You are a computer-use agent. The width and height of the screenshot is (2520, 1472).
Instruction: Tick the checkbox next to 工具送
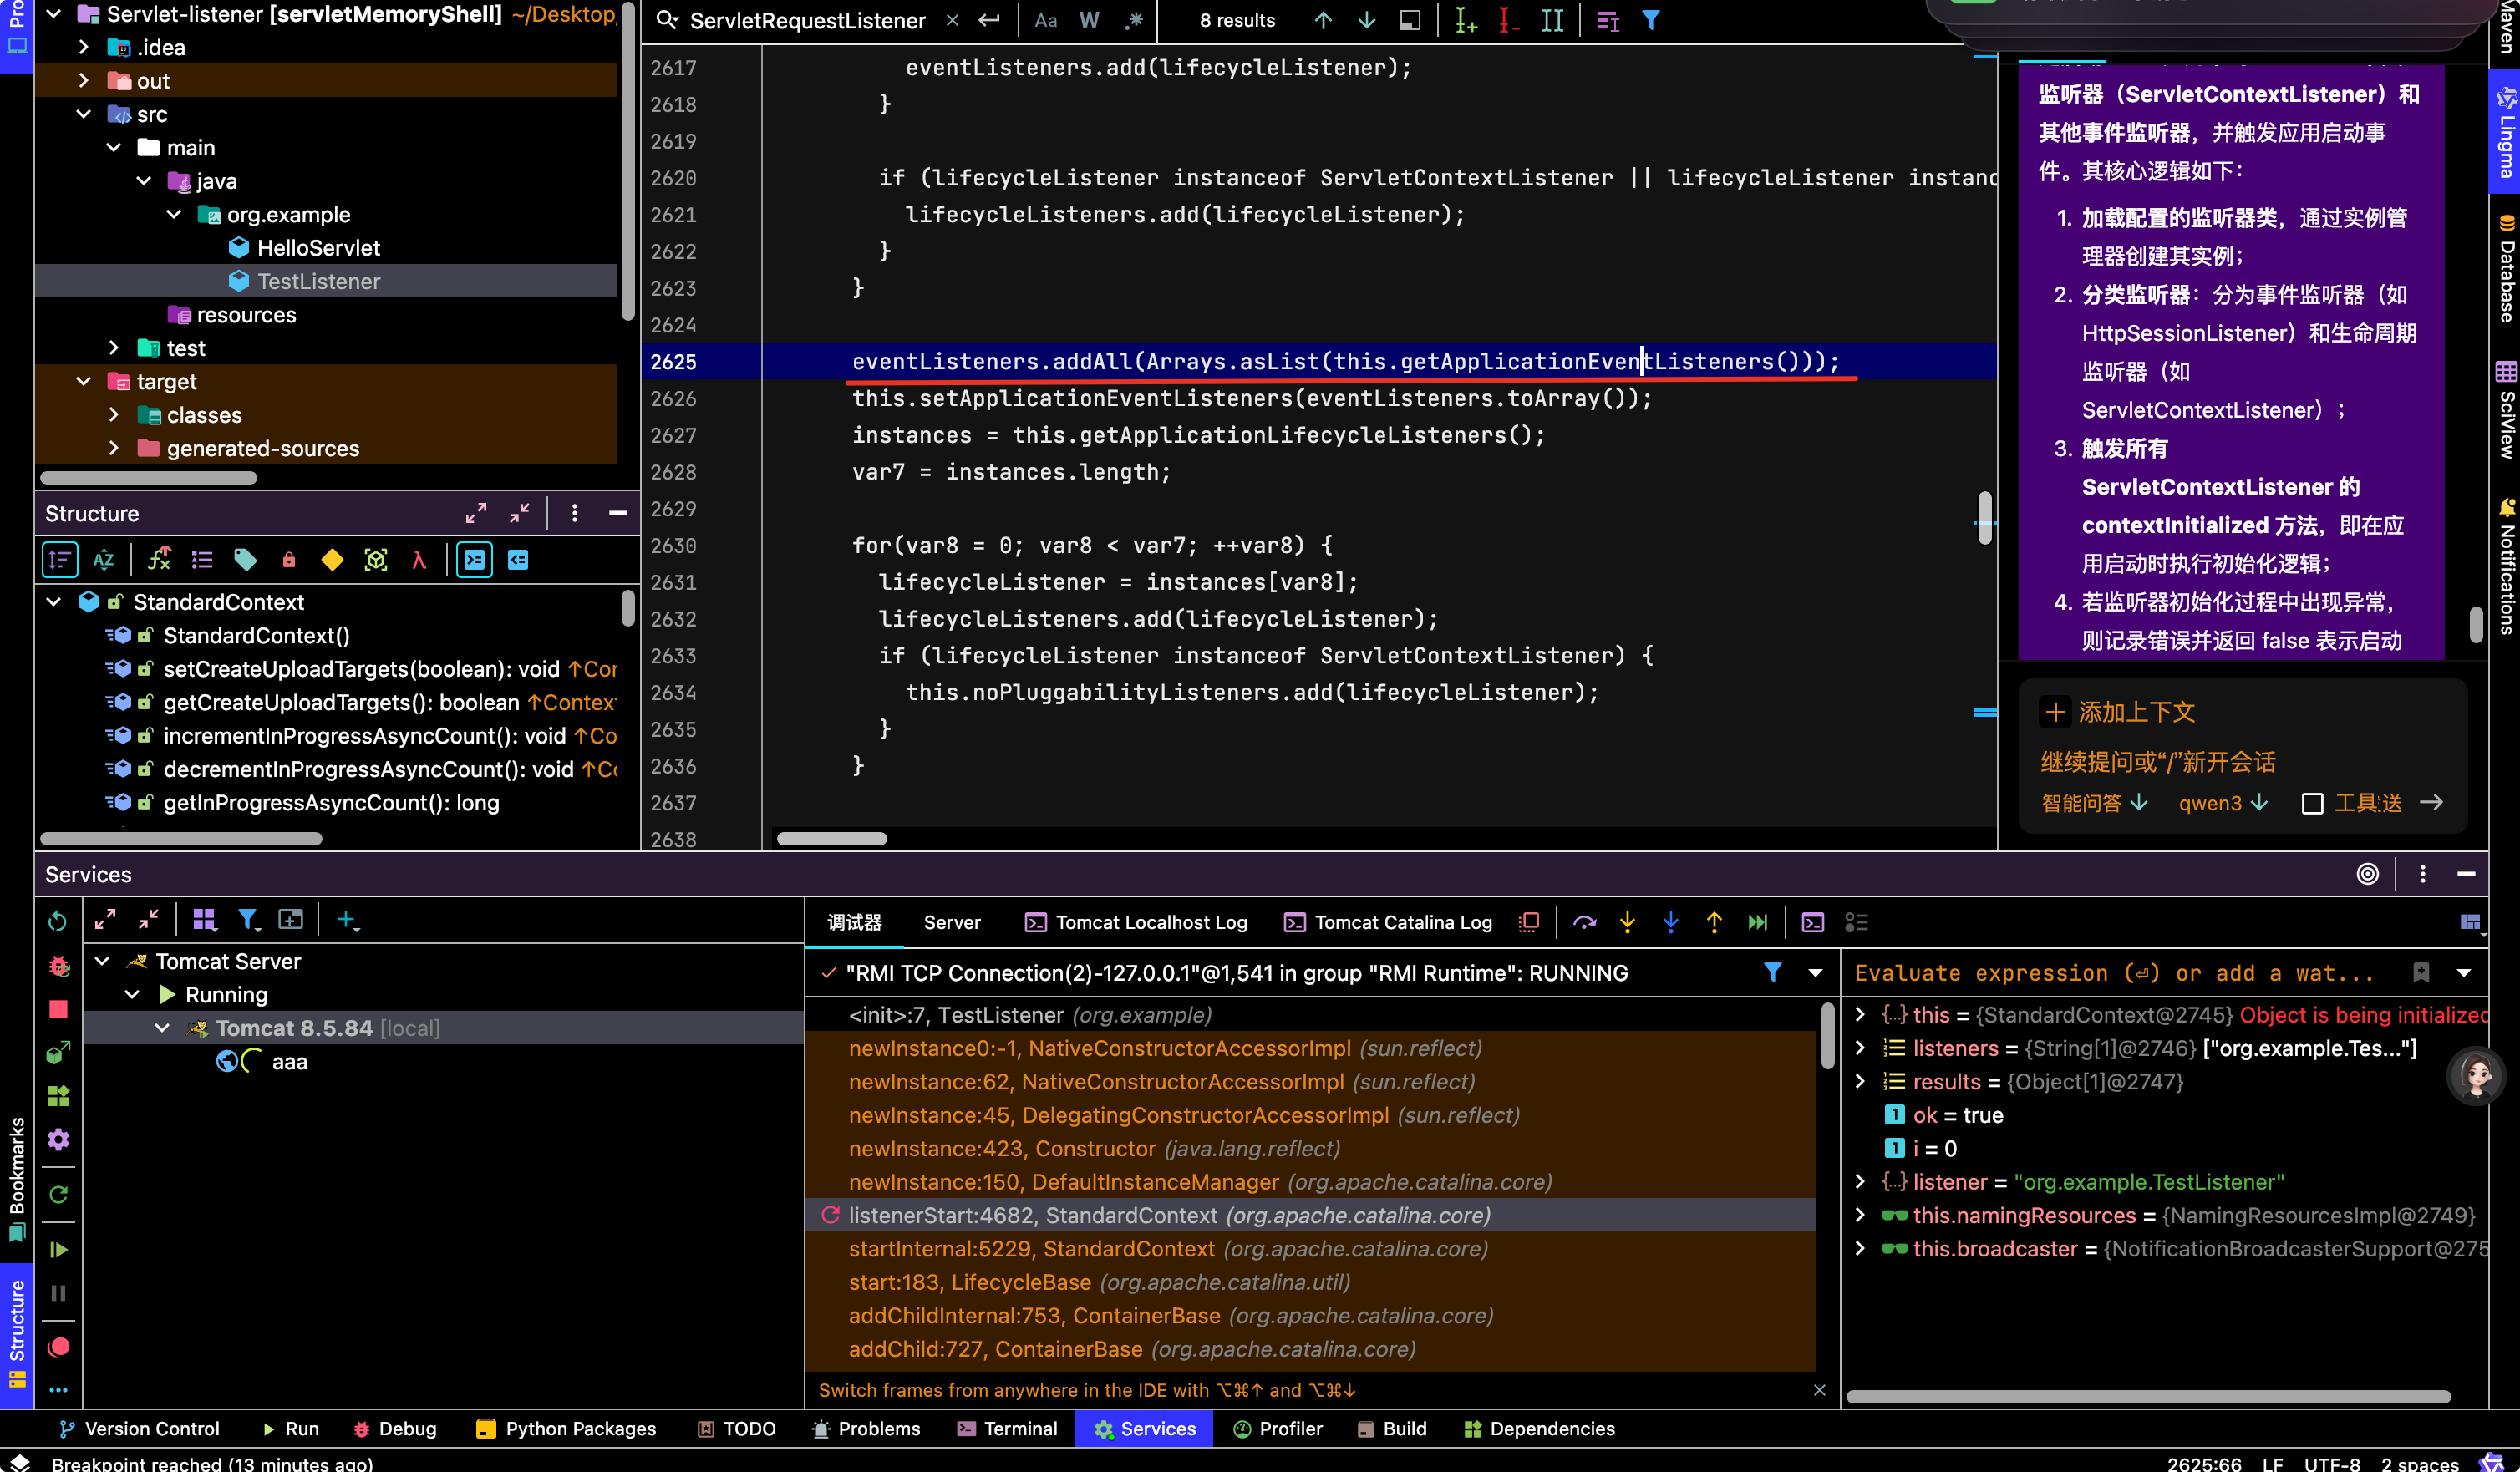[2312, 803]
